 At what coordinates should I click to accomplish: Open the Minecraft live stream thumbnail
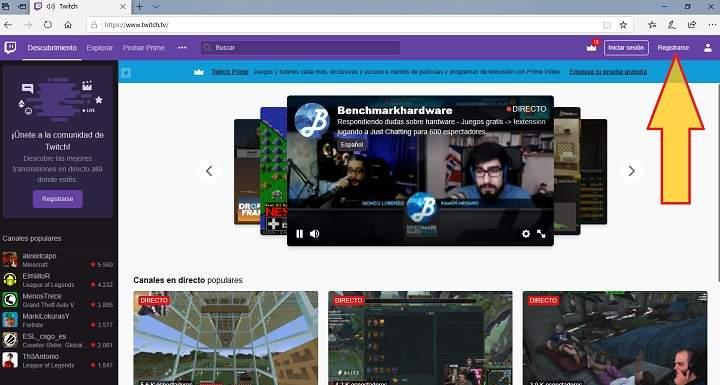point(225,338)
